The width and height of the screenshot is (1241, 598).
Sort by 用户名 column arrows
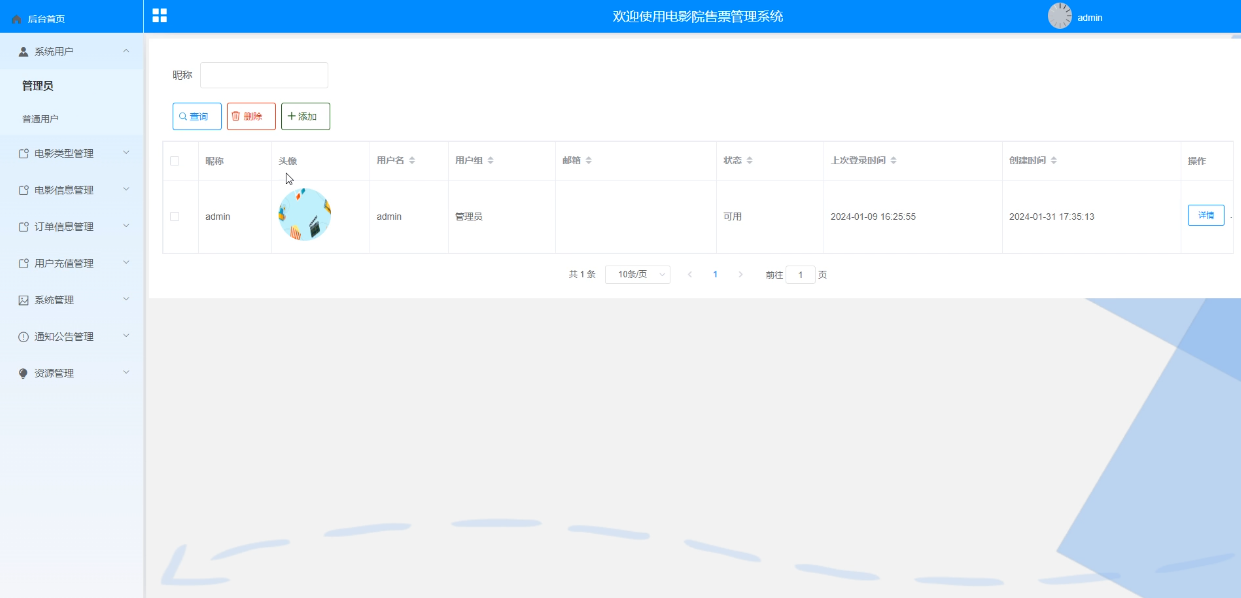tap(412, 160)
